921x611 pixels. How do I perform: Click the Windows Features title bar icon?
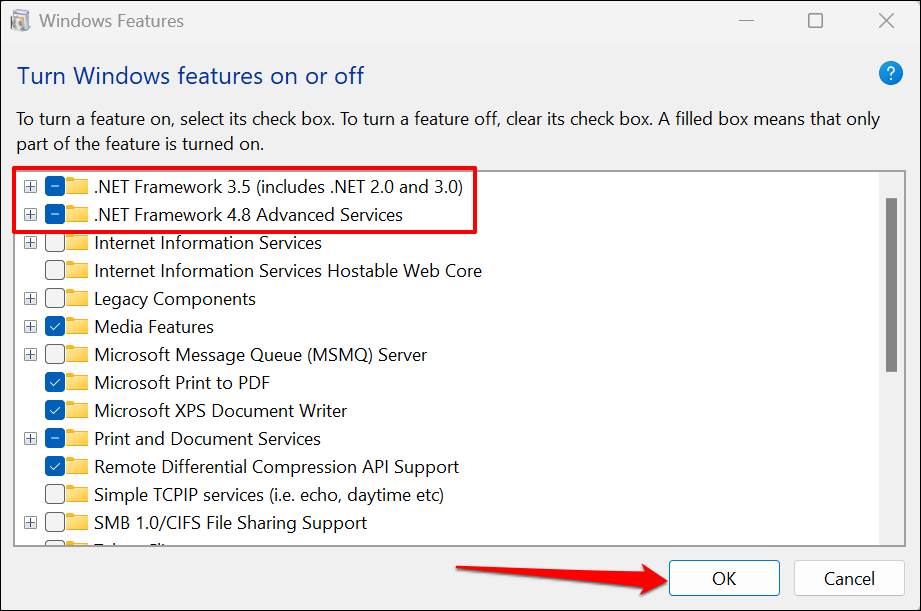(17, 21)
